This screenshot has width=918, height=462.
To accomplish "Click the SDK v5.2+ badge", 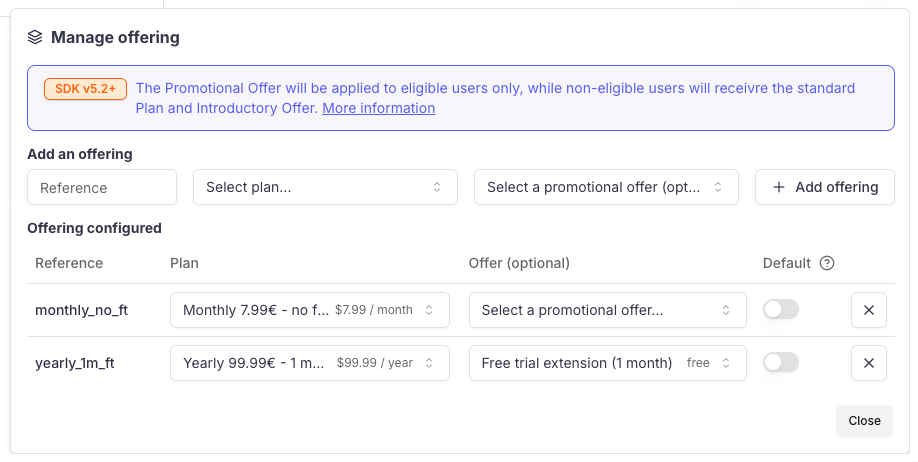I will click(85, 89).
